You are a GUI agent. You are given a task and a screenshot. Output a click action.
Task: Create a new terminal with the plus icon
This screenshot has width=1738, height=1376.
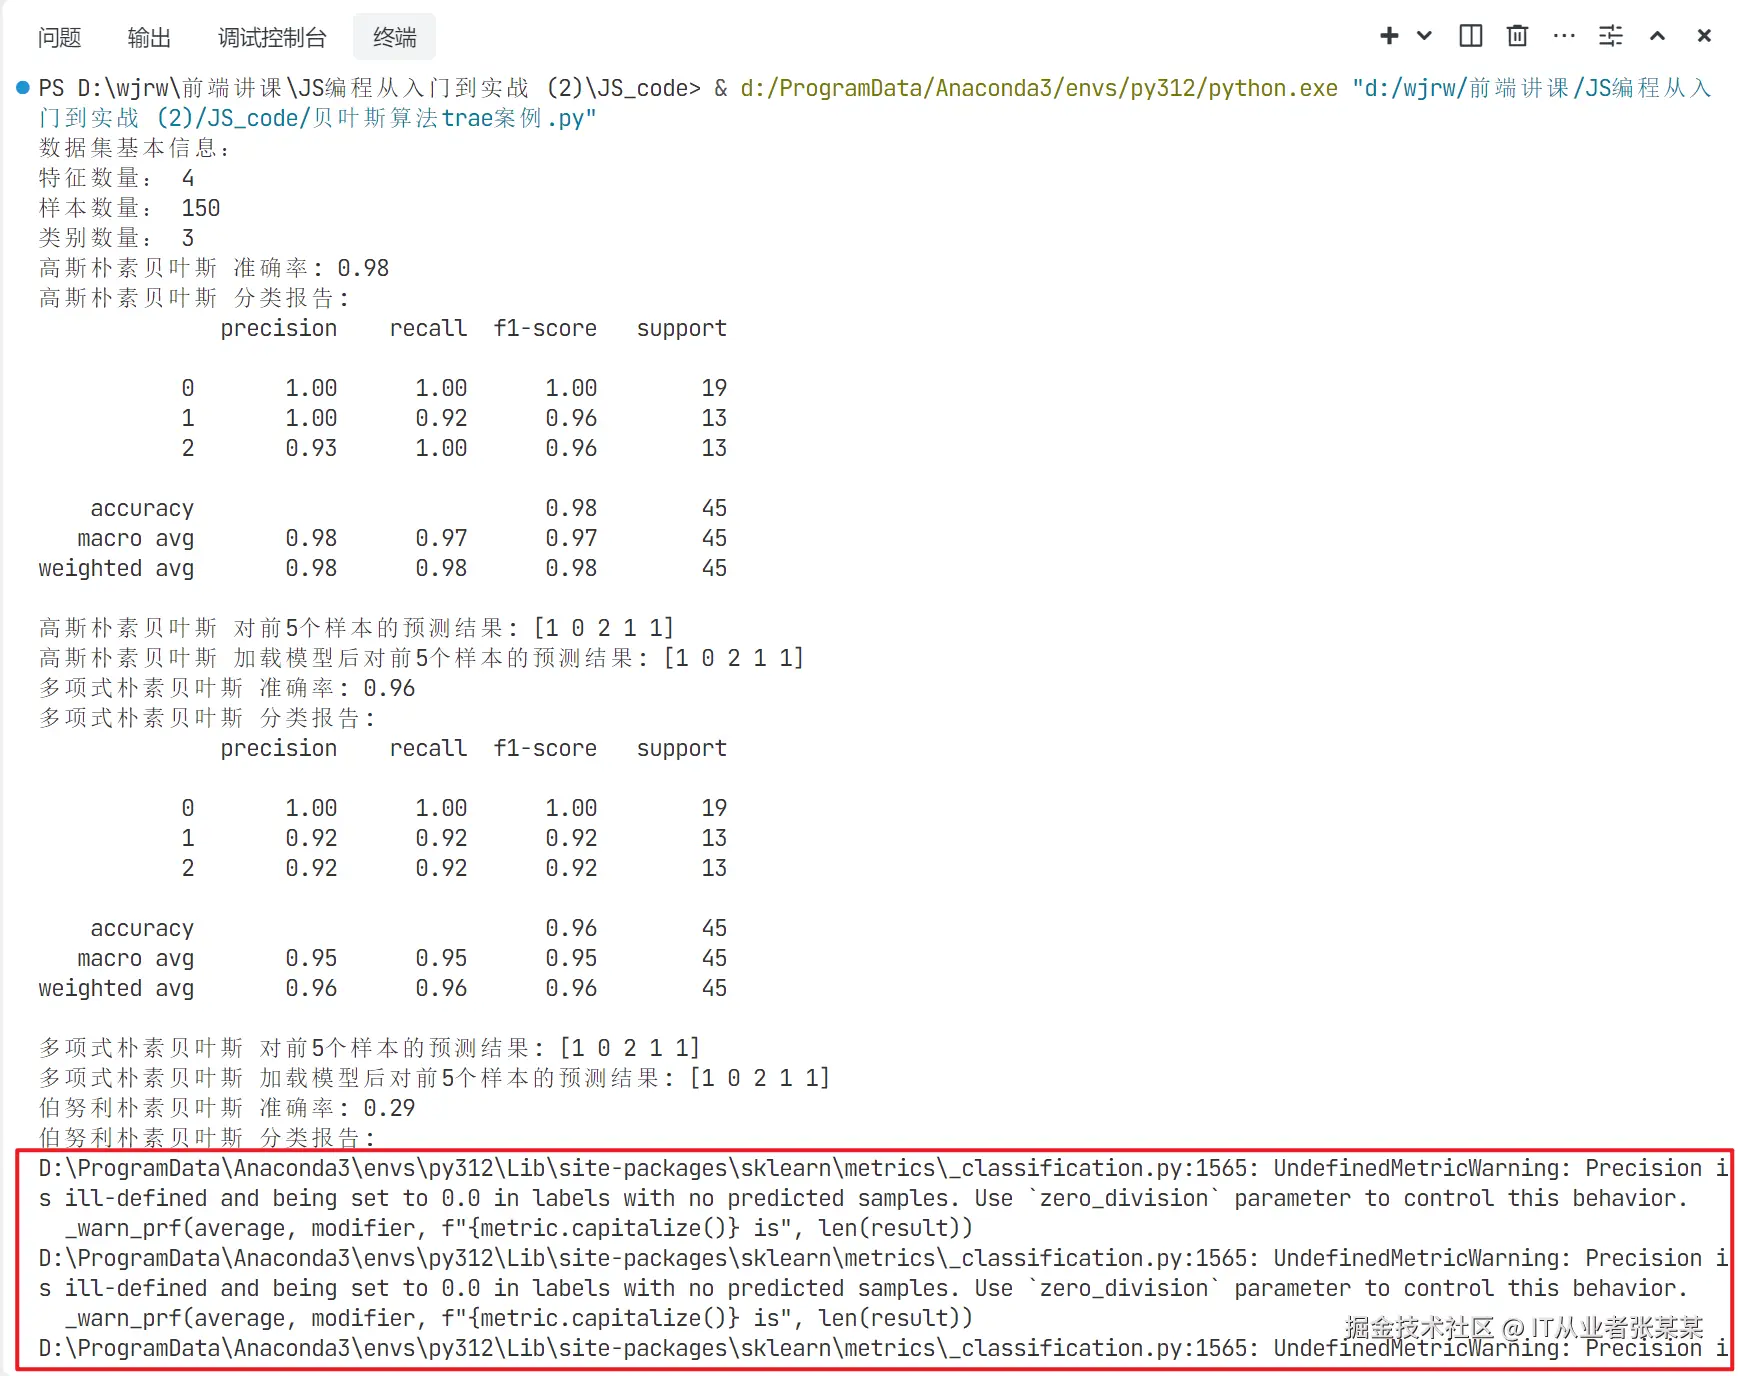[1389, 36]
